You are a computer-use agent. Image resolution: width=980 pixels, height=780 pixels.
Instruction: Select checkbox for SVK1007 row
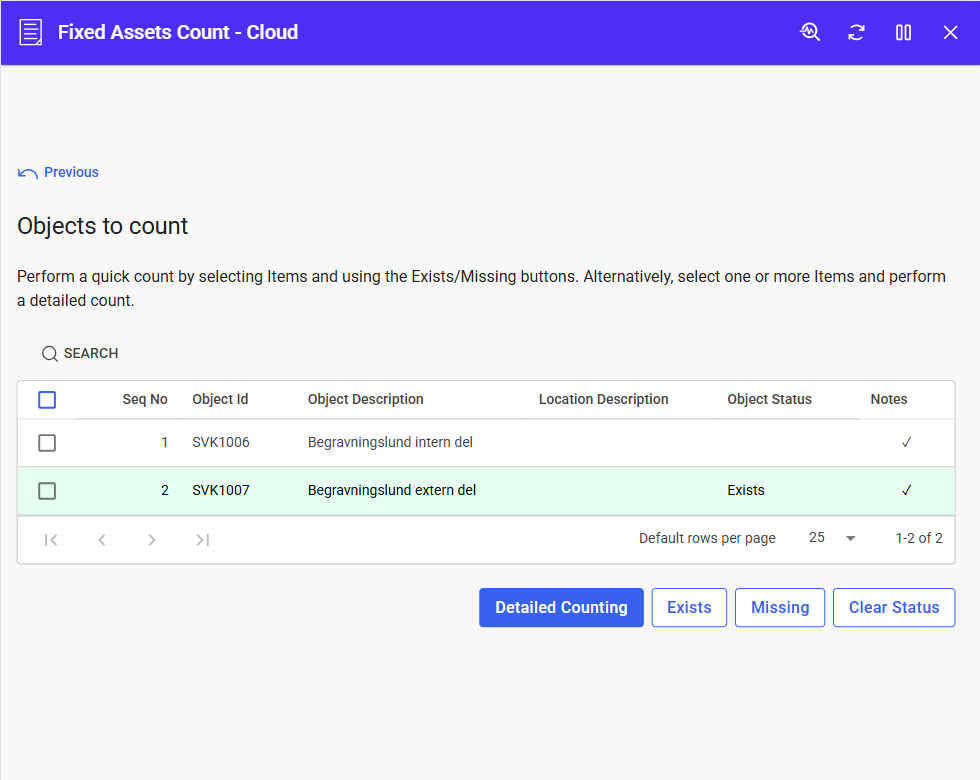[x=47, y=491]
